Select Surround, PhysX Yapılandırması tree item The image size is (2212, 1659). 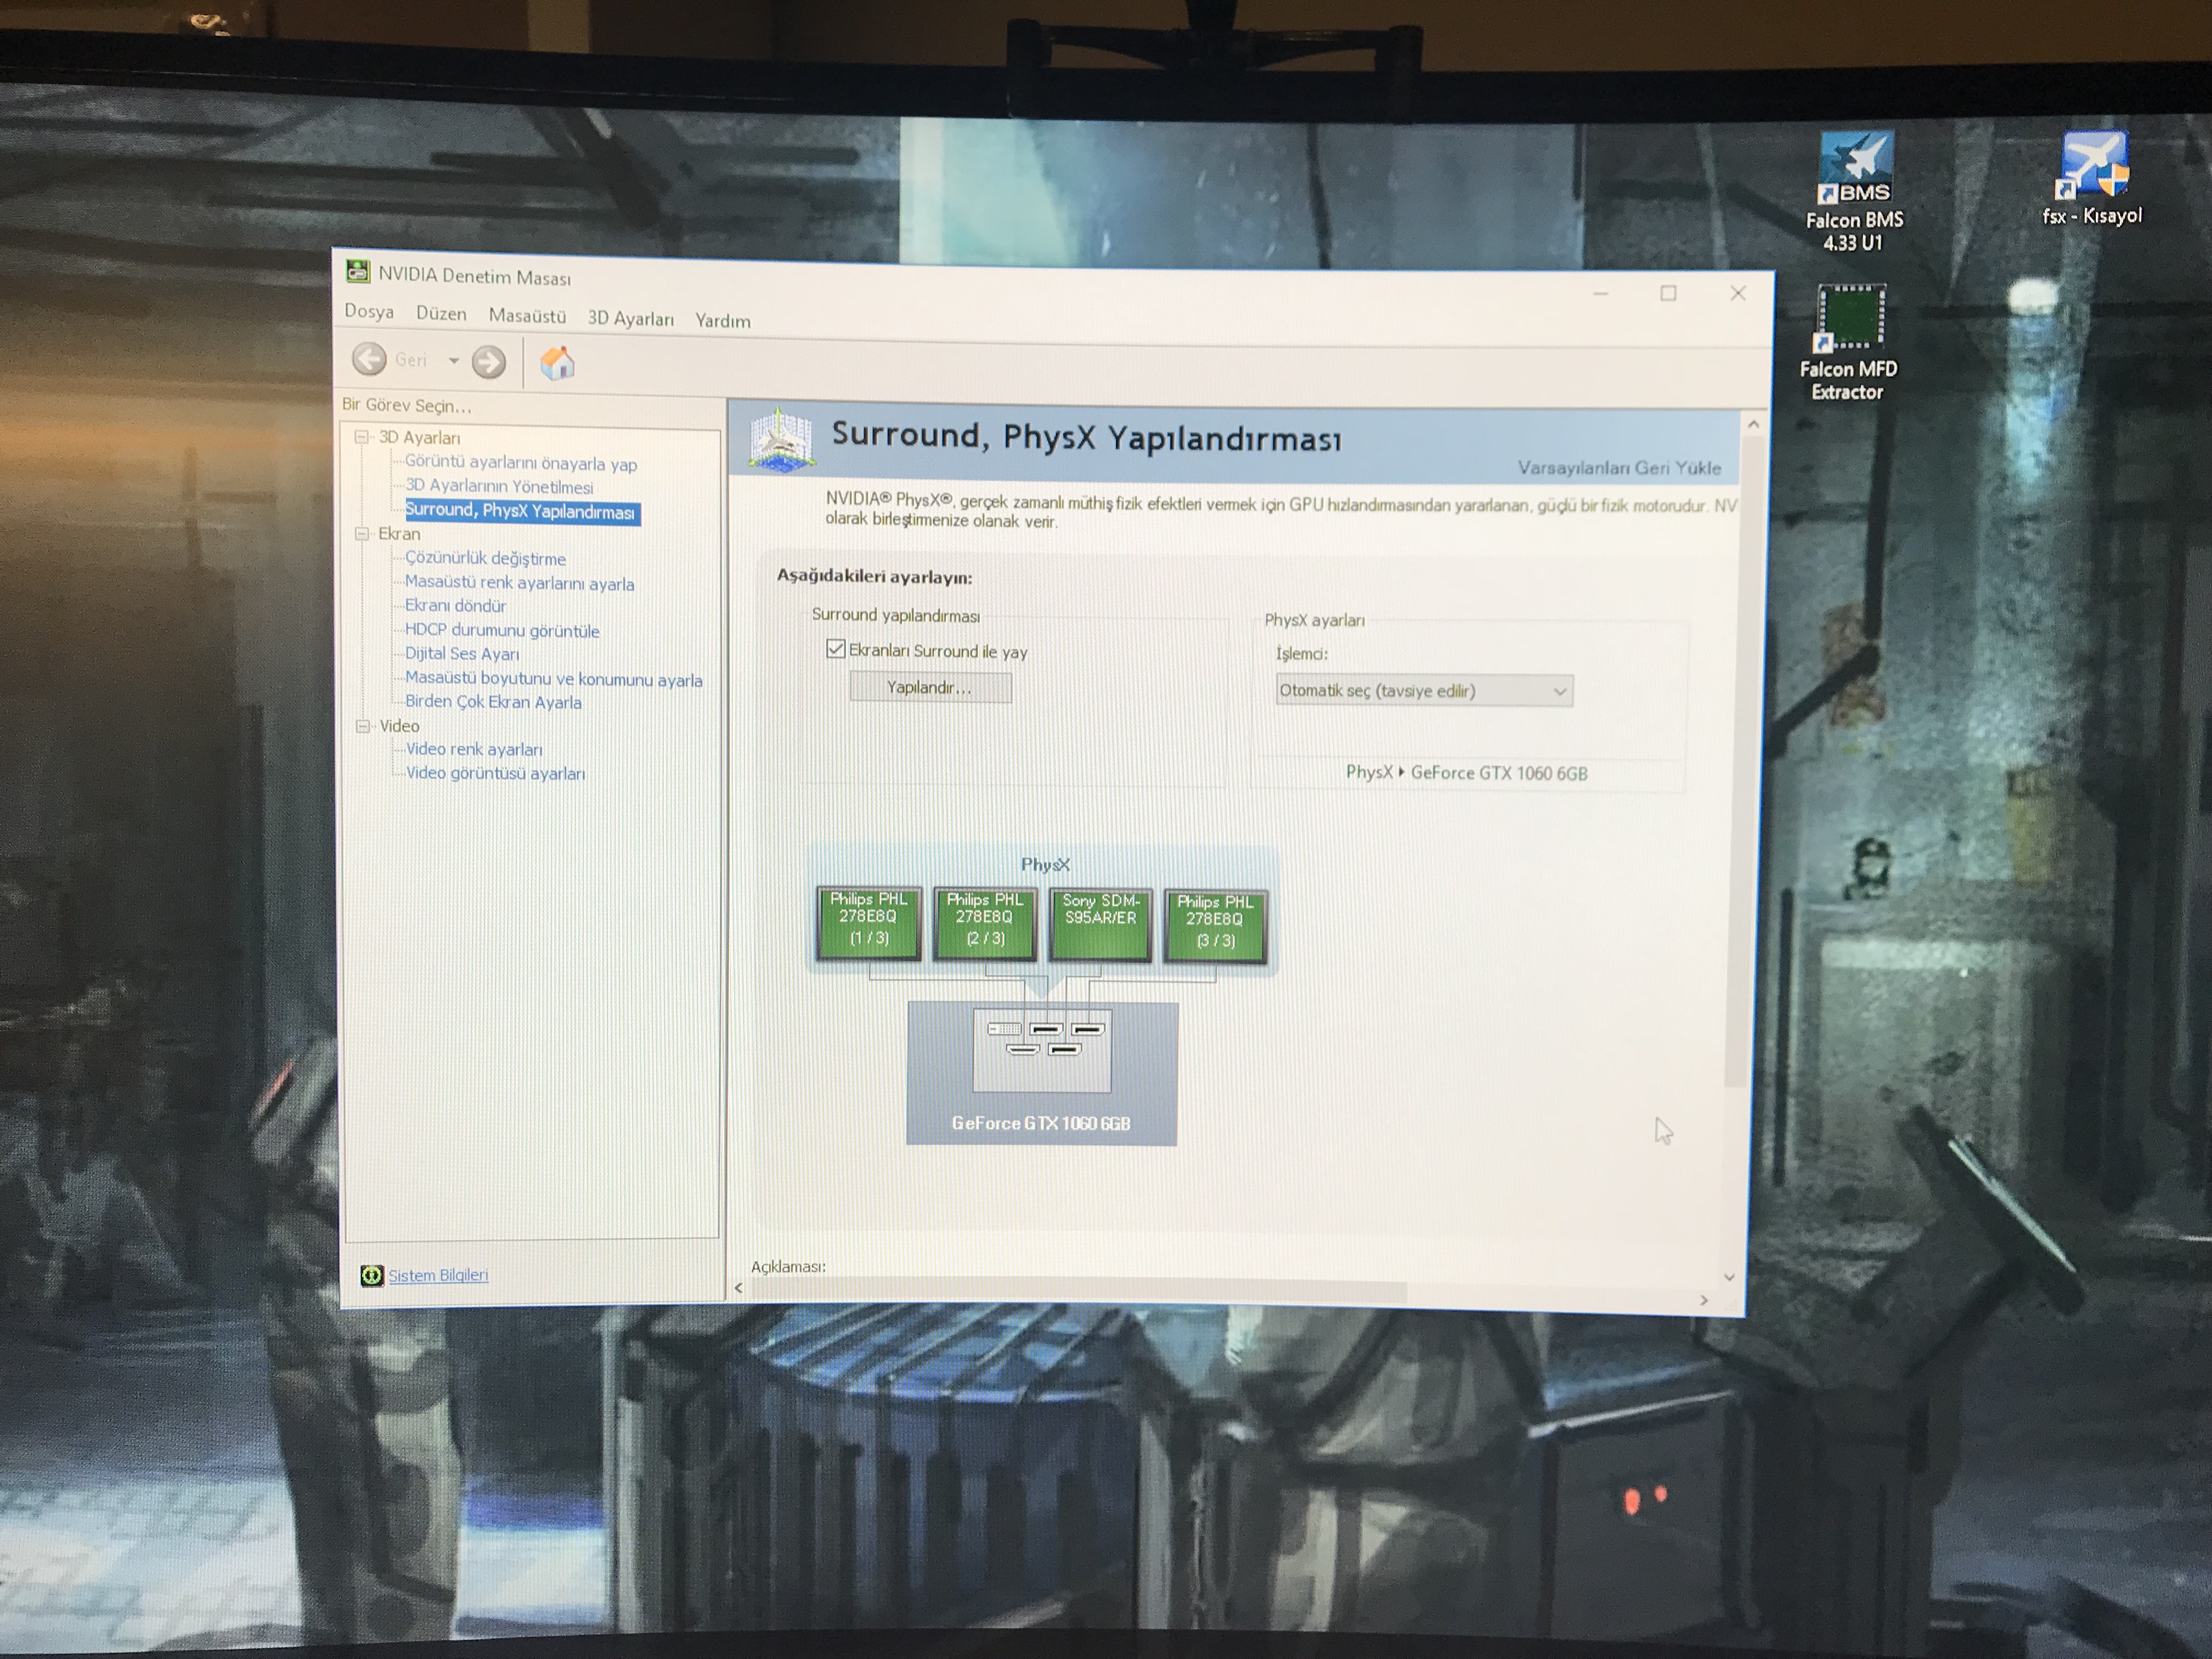[x=521, y=511]
